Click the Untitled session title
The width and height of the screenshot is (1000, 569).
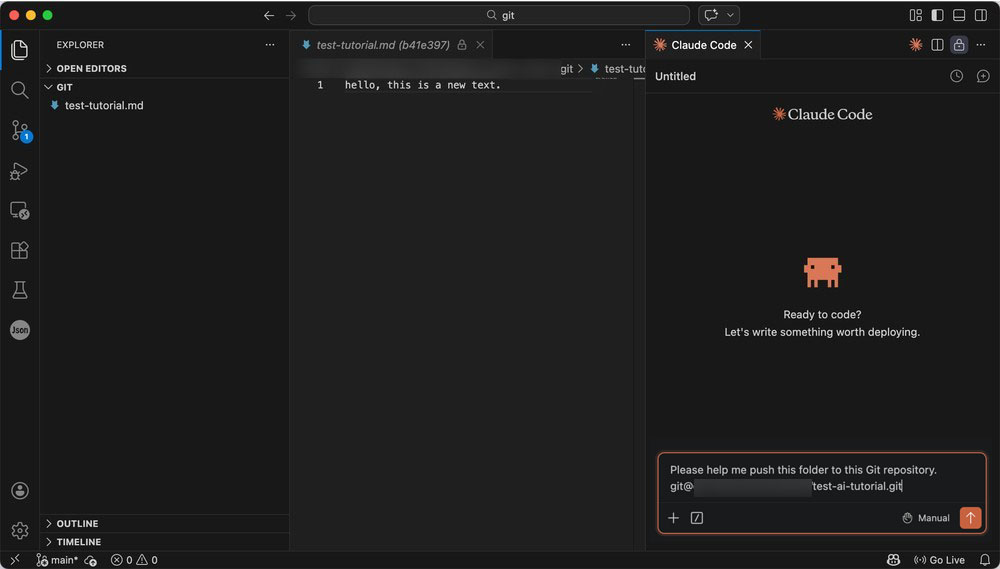(x=675, y=76)
